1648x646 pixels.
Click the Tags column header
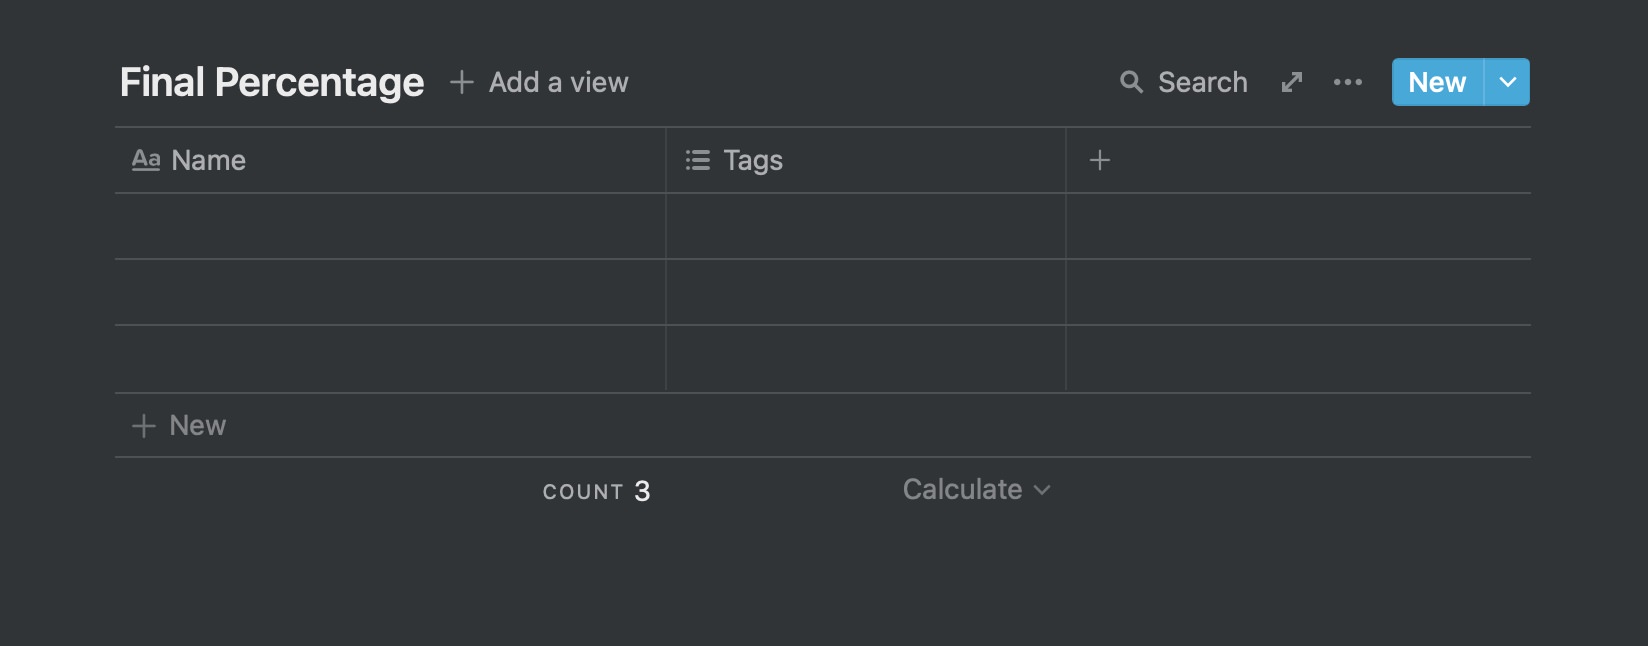click(x=753, y=160)
